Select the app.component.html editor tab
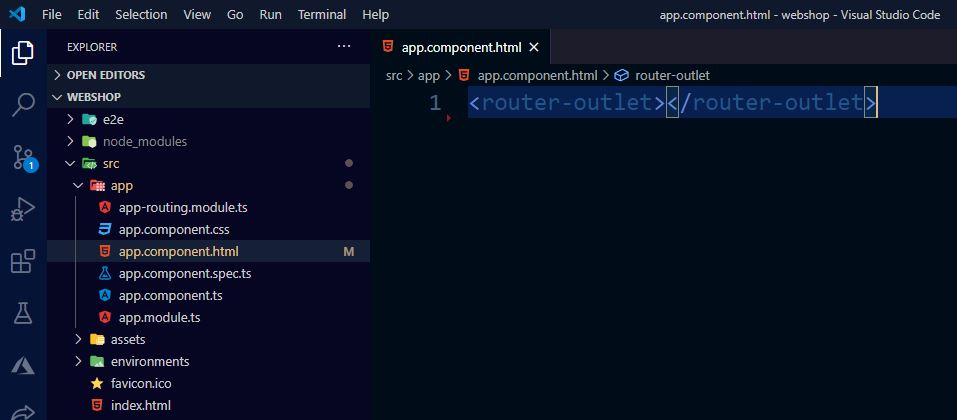Screen dimensions: 957x420 [x=461, y=47]
